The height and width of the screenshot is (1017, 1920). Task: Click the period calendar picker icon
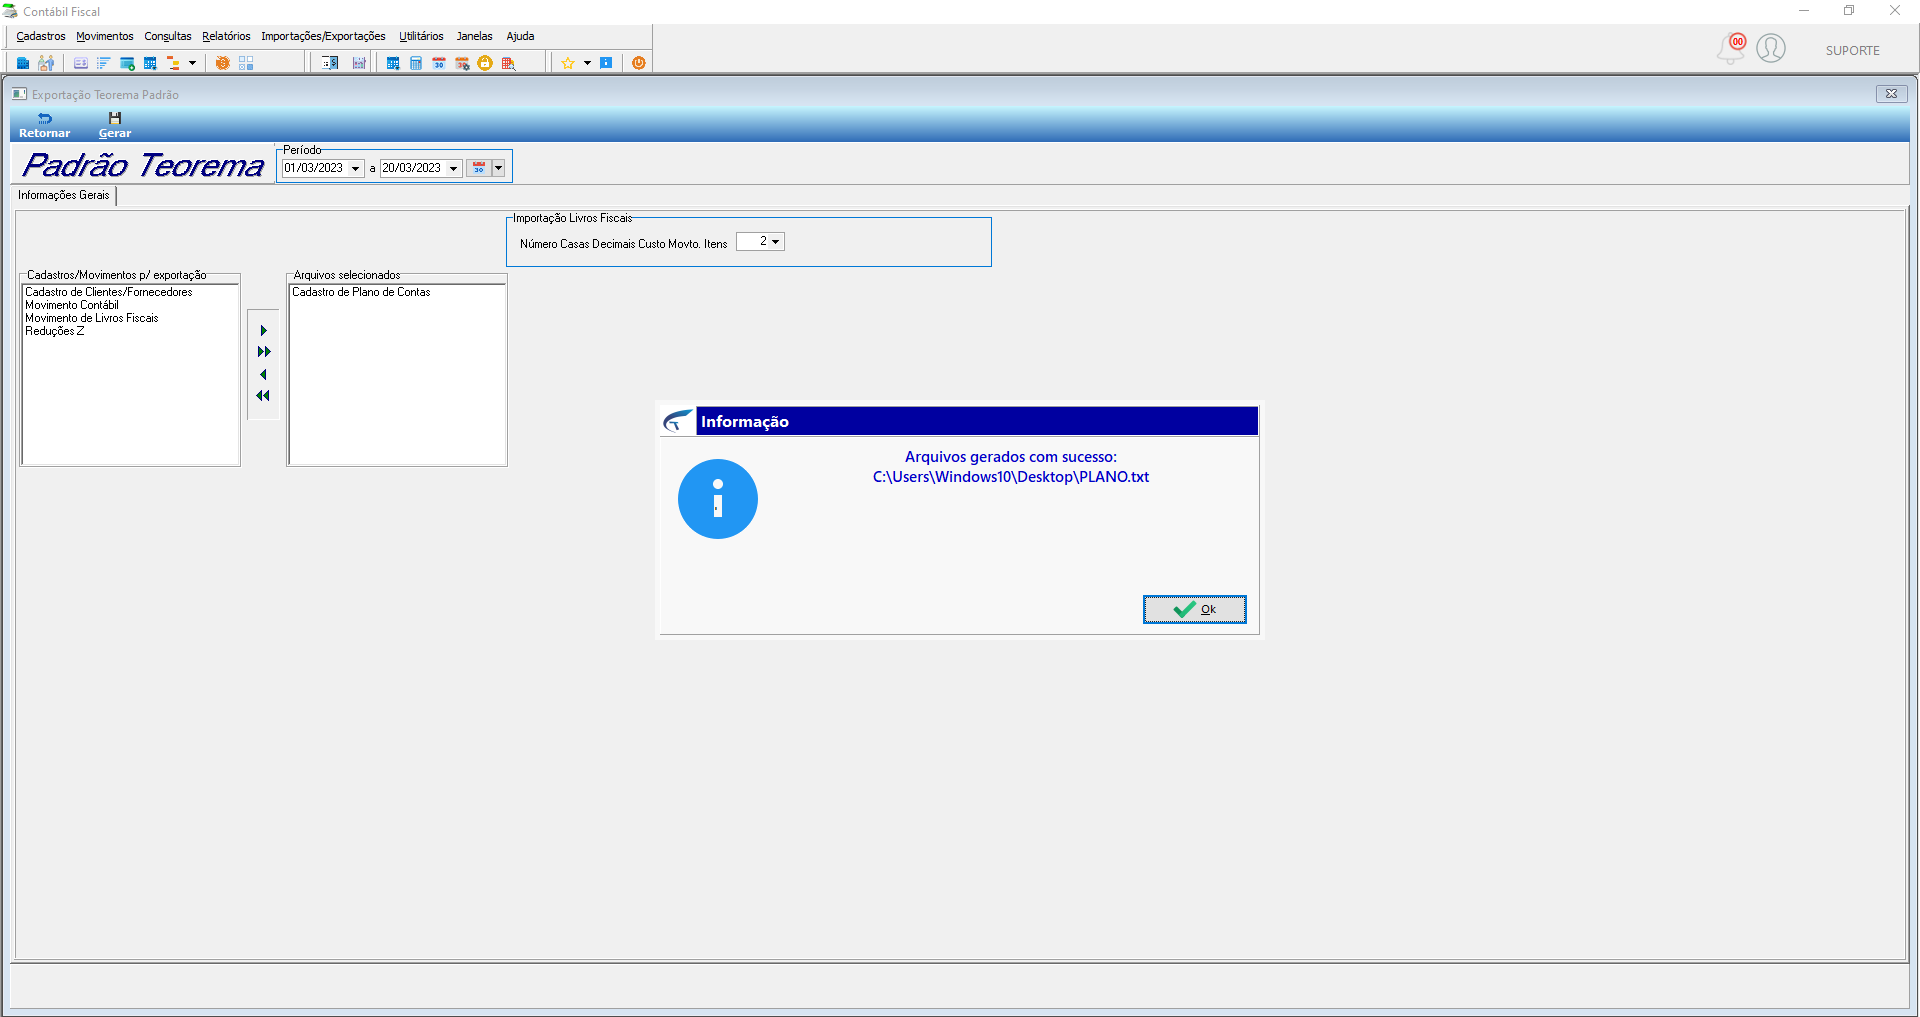(479, 168)
